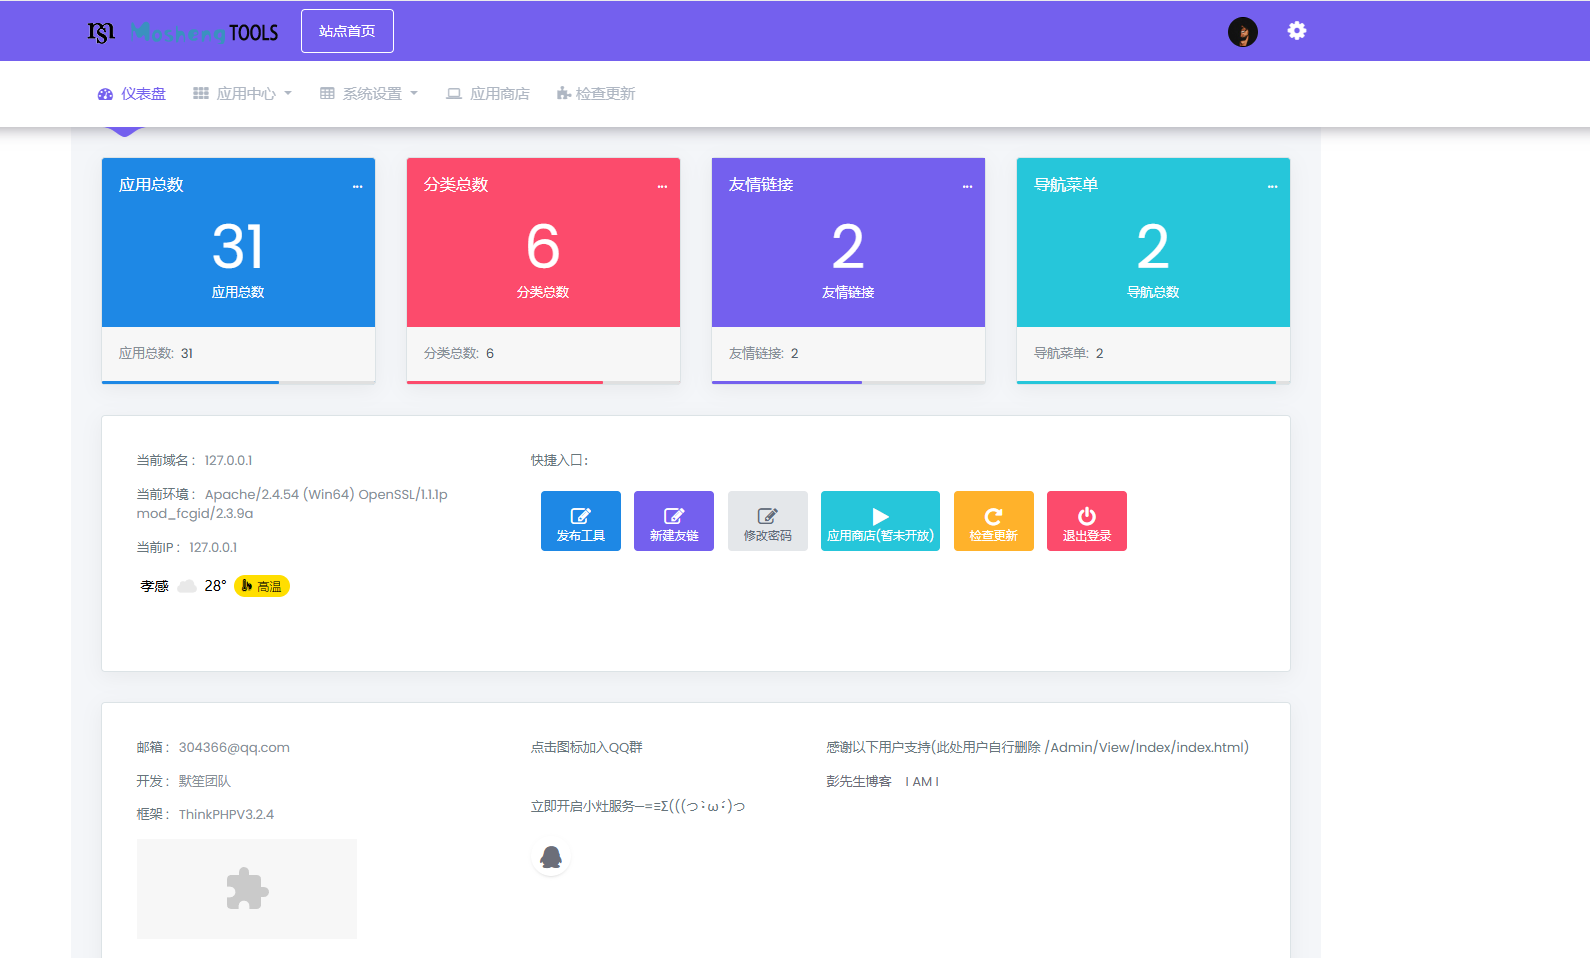Click the cloud weather icon
This screenshot has height=958, width=1590.
[187, 586]
